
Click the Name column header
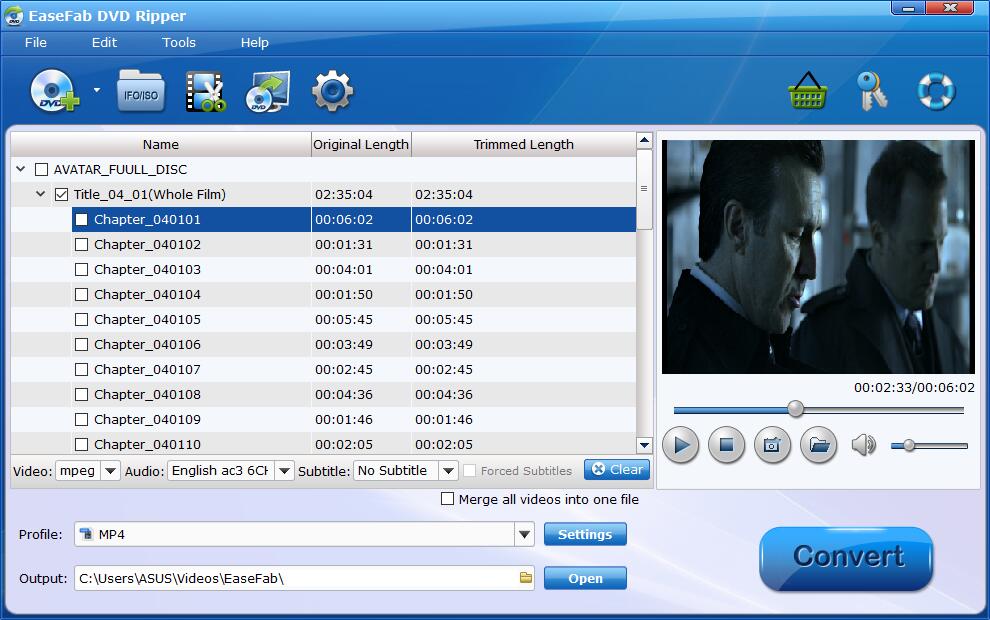pos(160,144)
